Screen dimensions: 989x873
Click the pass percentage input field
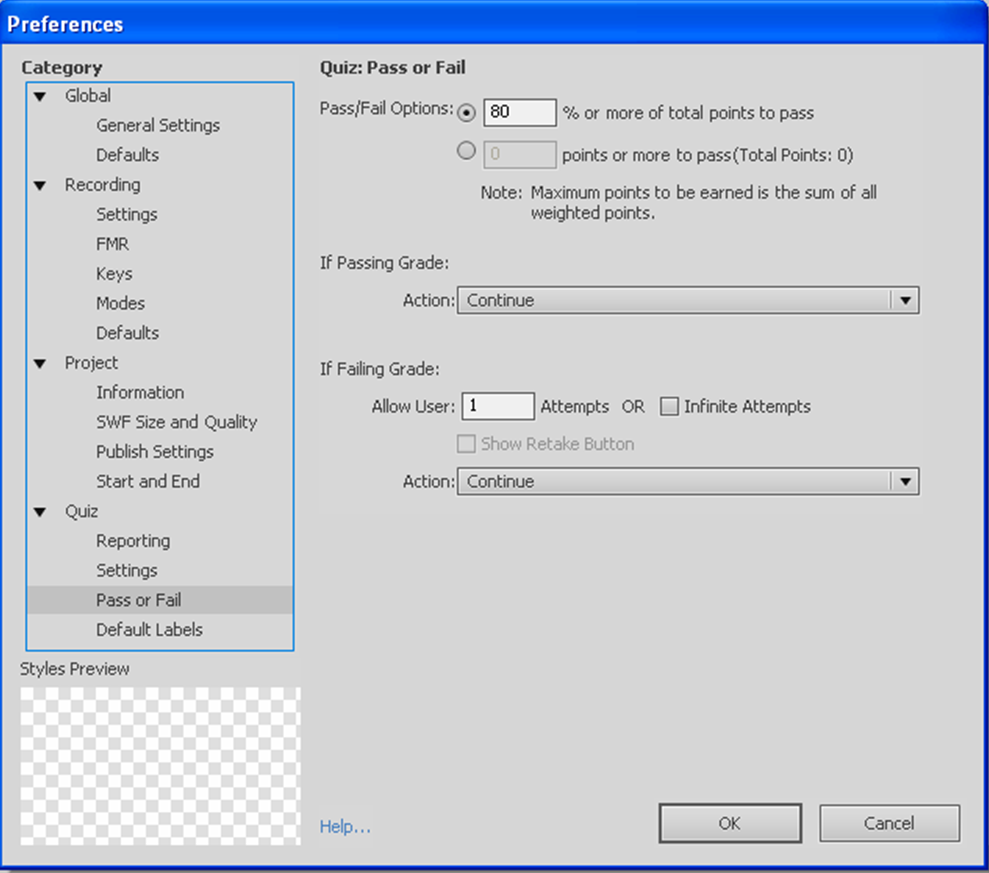pyautogui.click(x=519, y=113)
